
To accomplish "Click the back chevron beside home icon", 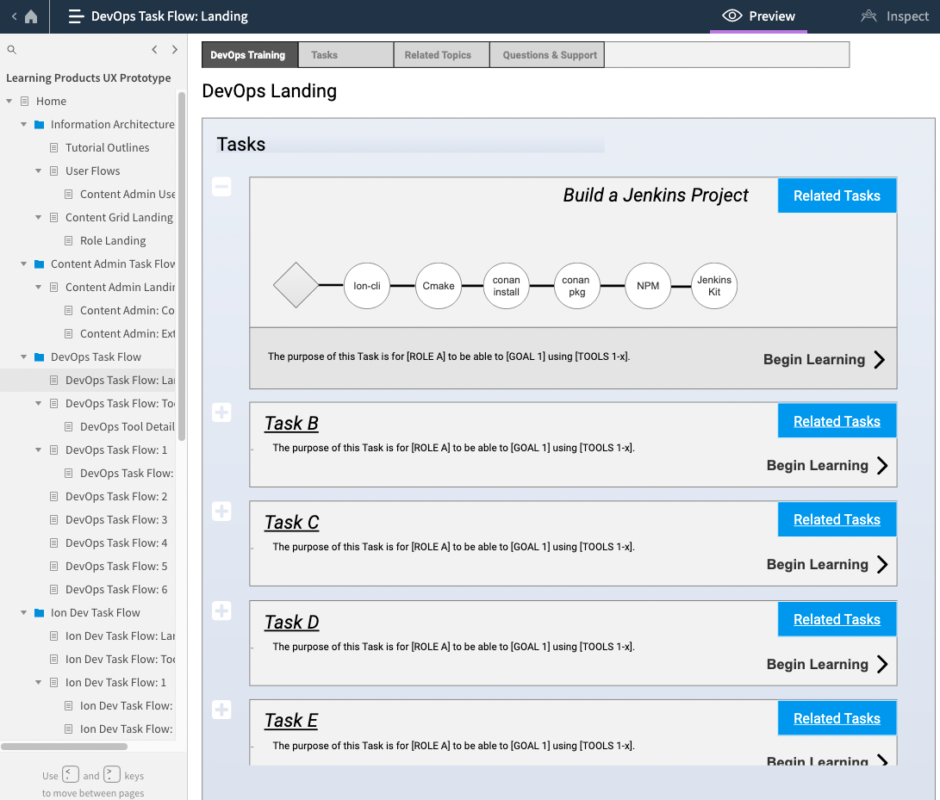I will coord(14,17).
